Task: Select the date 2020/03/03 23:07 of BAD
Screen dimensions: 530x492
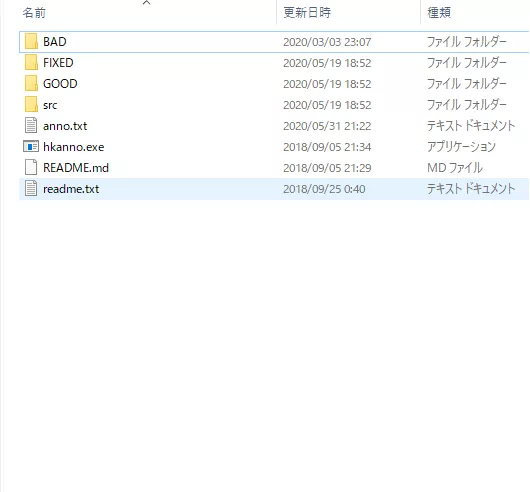Action: click(327, 42)
